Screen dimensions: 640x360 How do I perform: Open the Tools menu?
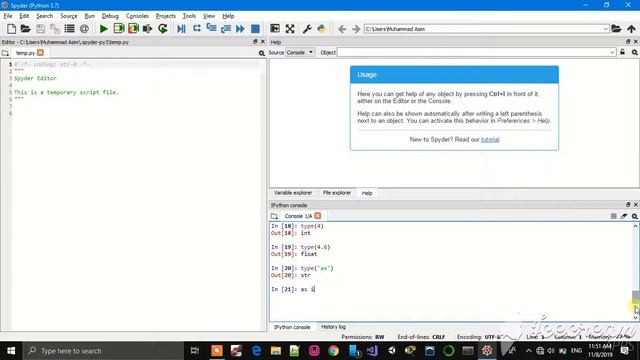[x=189, y=16]
